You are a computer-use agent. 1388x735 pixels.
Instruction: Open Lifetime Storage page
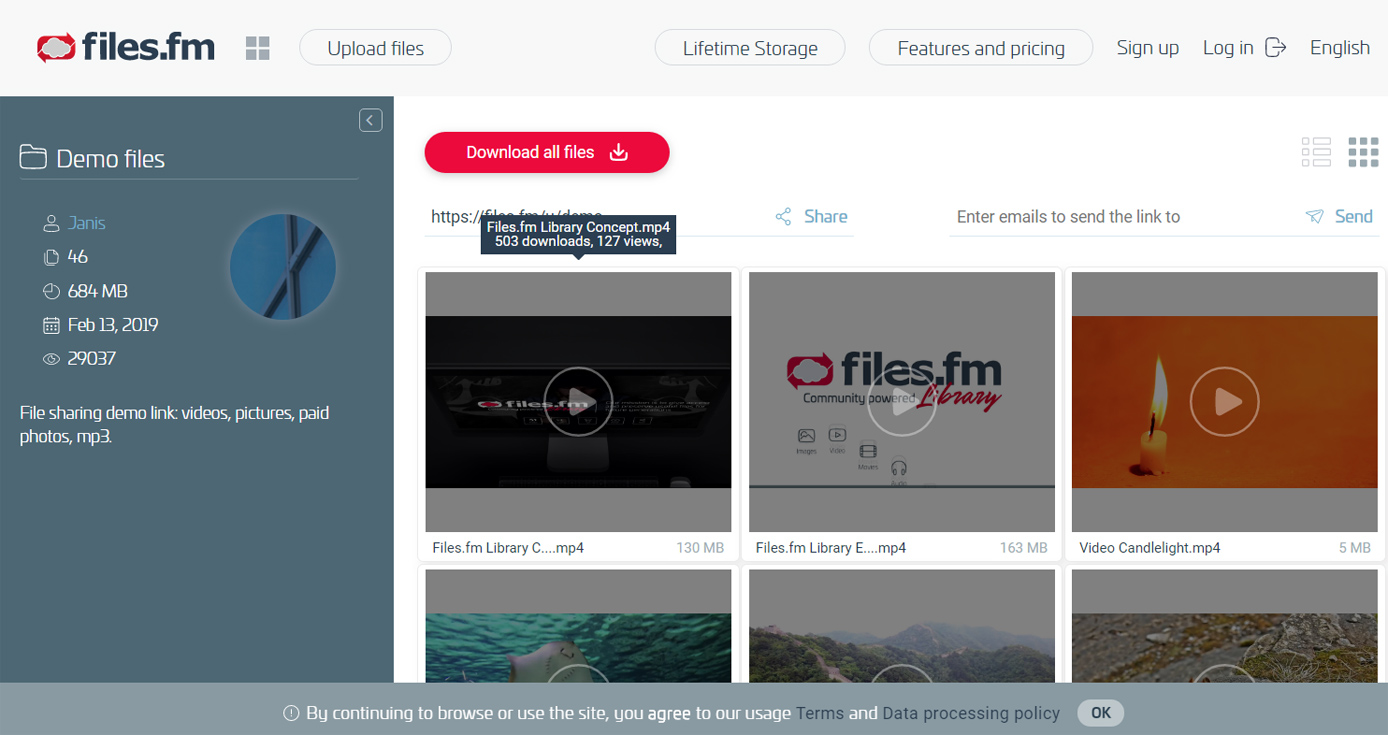point(750,48)
